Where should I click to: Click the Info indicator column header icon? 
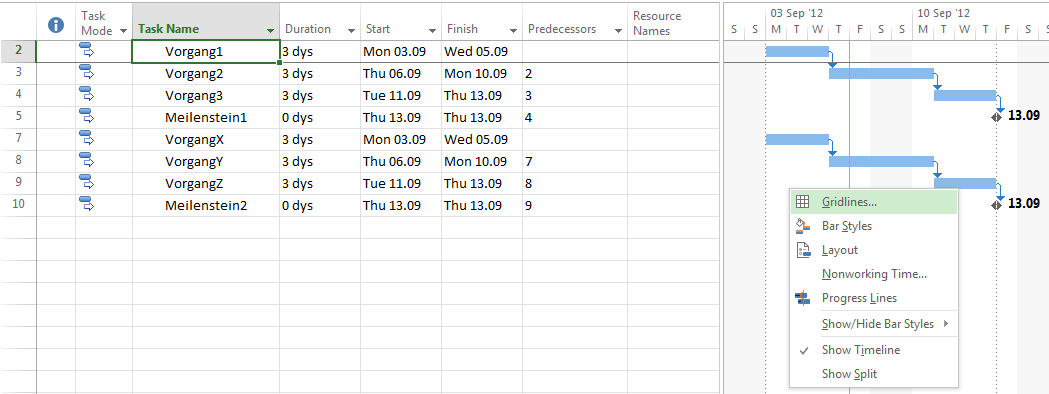click(x=56, y=25)
